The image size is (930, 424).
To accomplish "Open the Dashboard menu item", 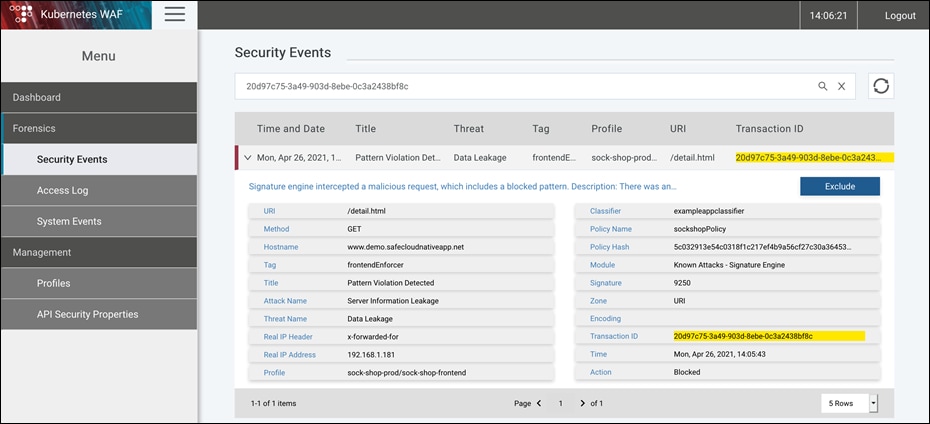I will click(98, 97).
